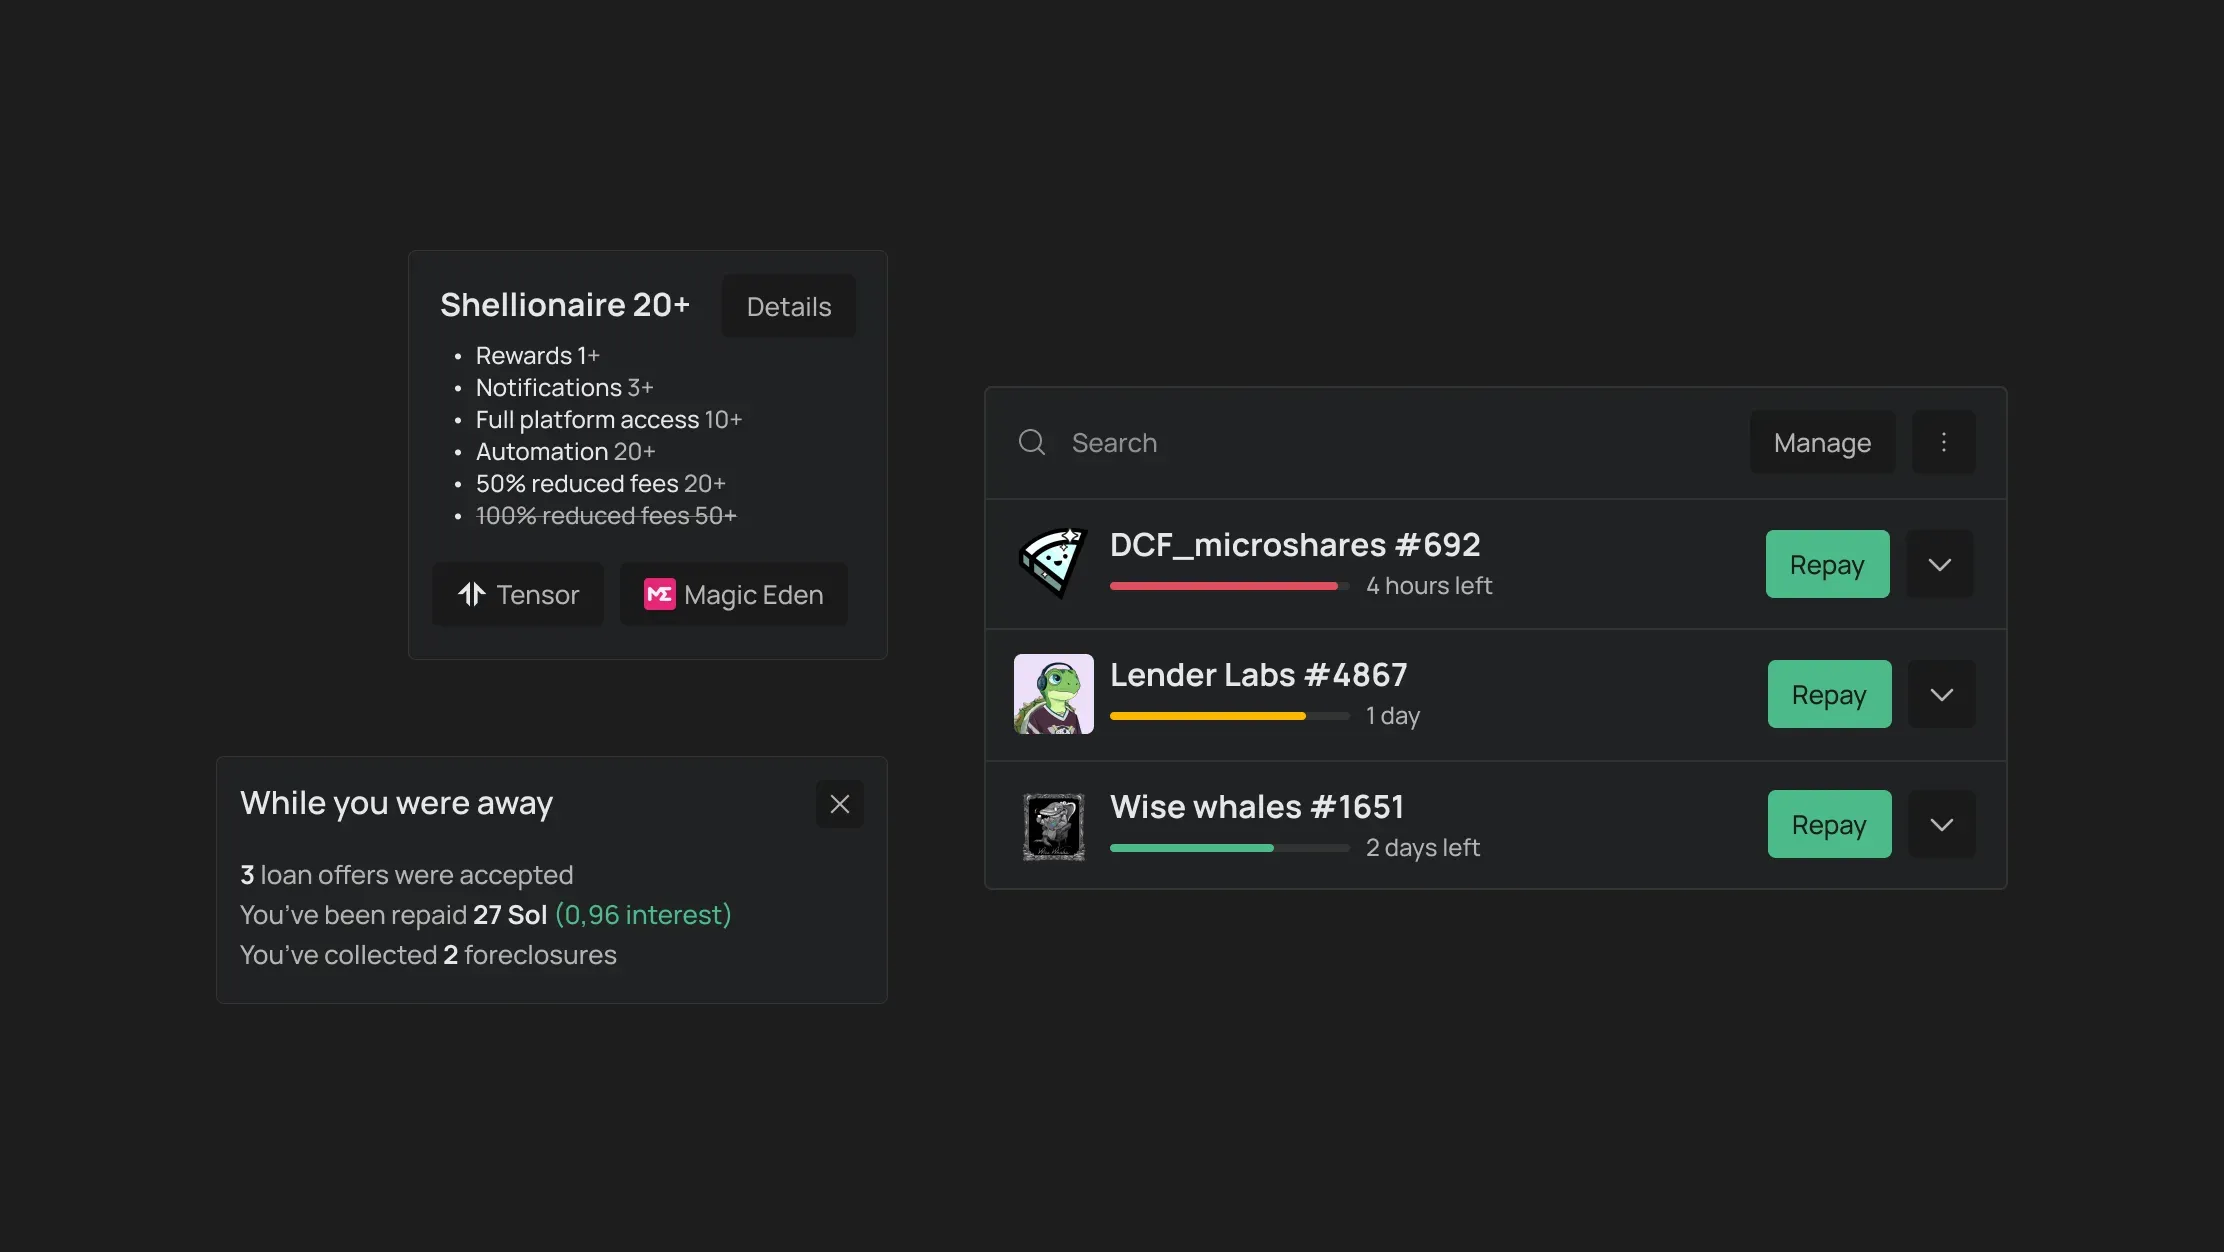Open Shellionaire Details
Image resolution: width=2224 pixels, height=1252 pixels.
click(788, 306)
